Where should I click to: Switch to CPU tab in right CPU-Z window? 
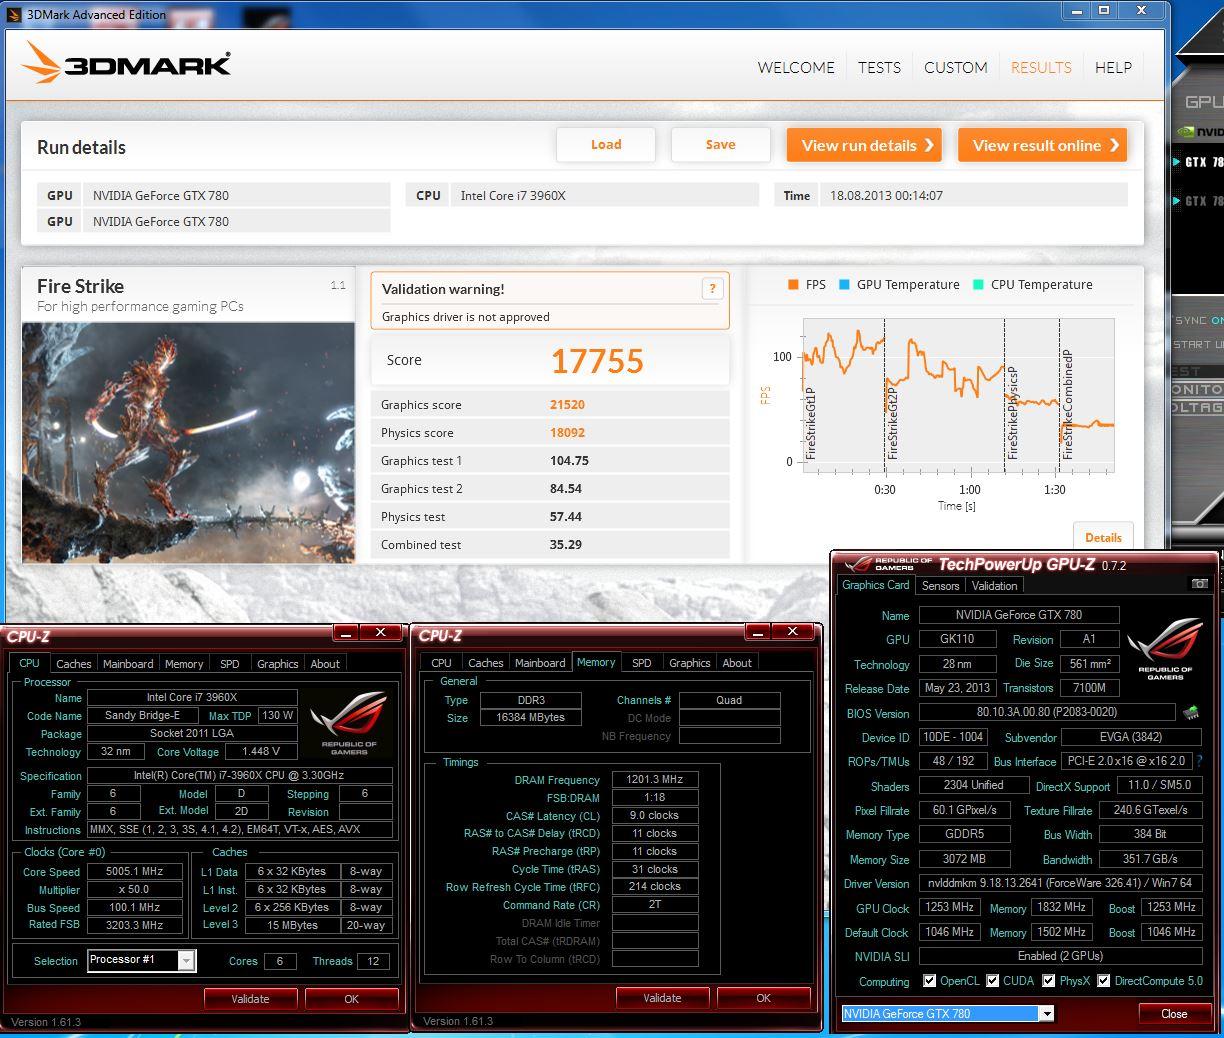coord(441,663)
